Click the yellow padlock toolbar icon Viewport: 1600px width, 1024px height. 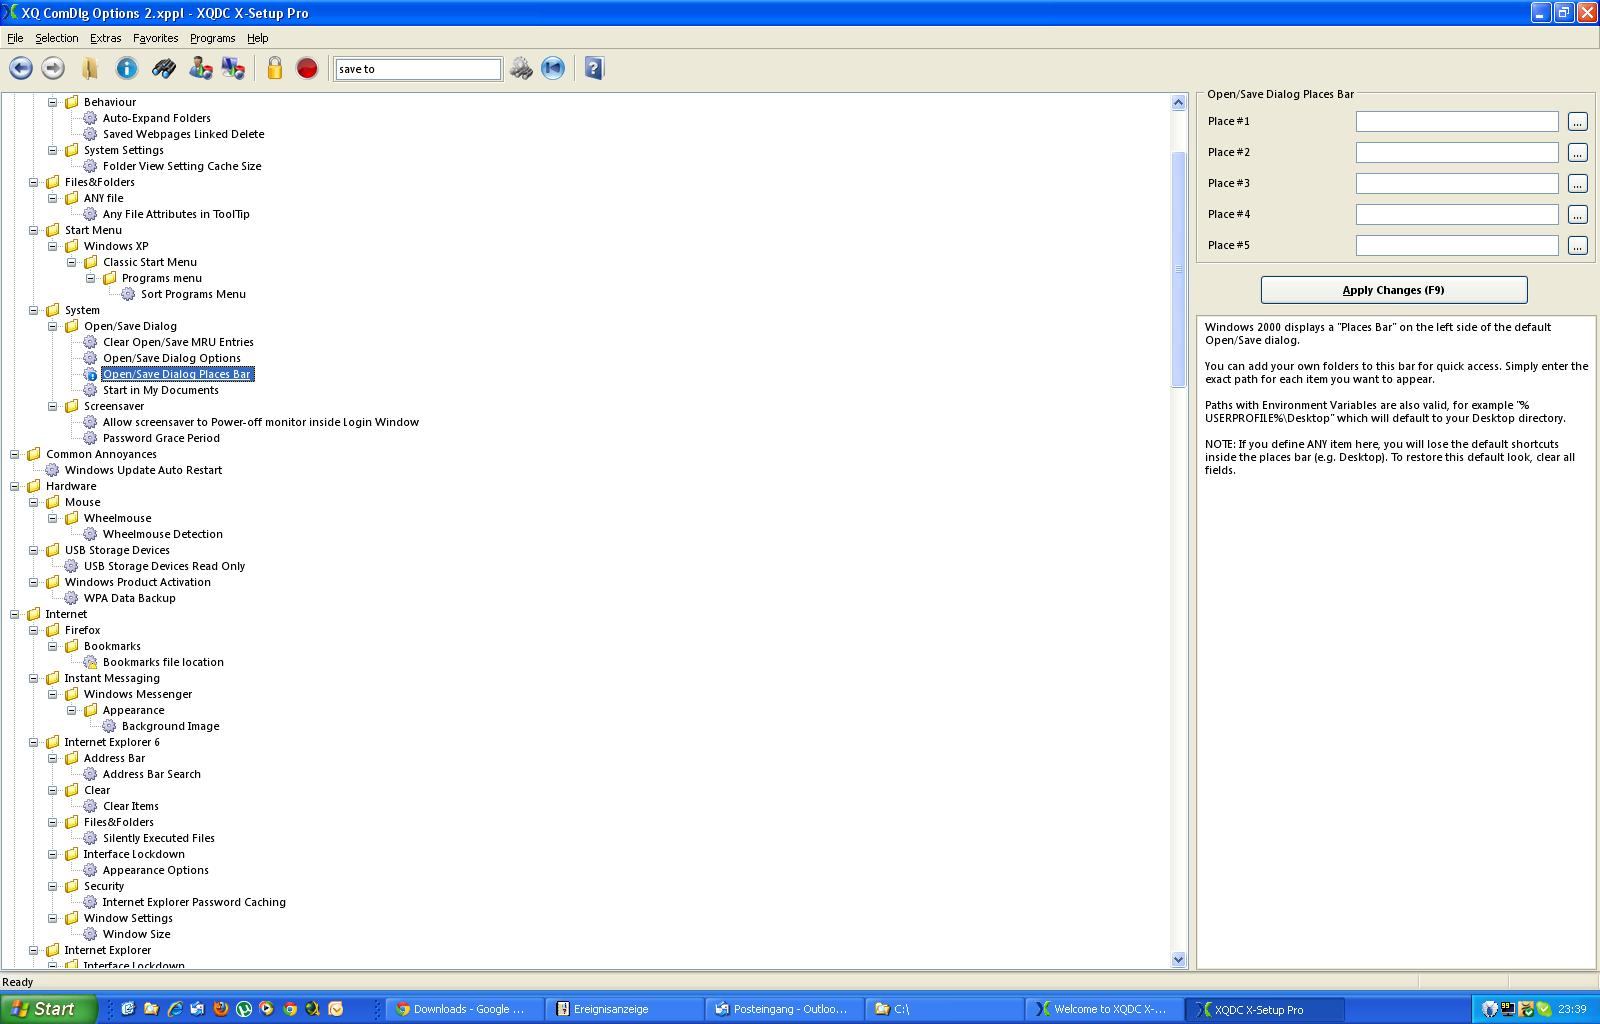pyautogui.click(x=274, y=68)
